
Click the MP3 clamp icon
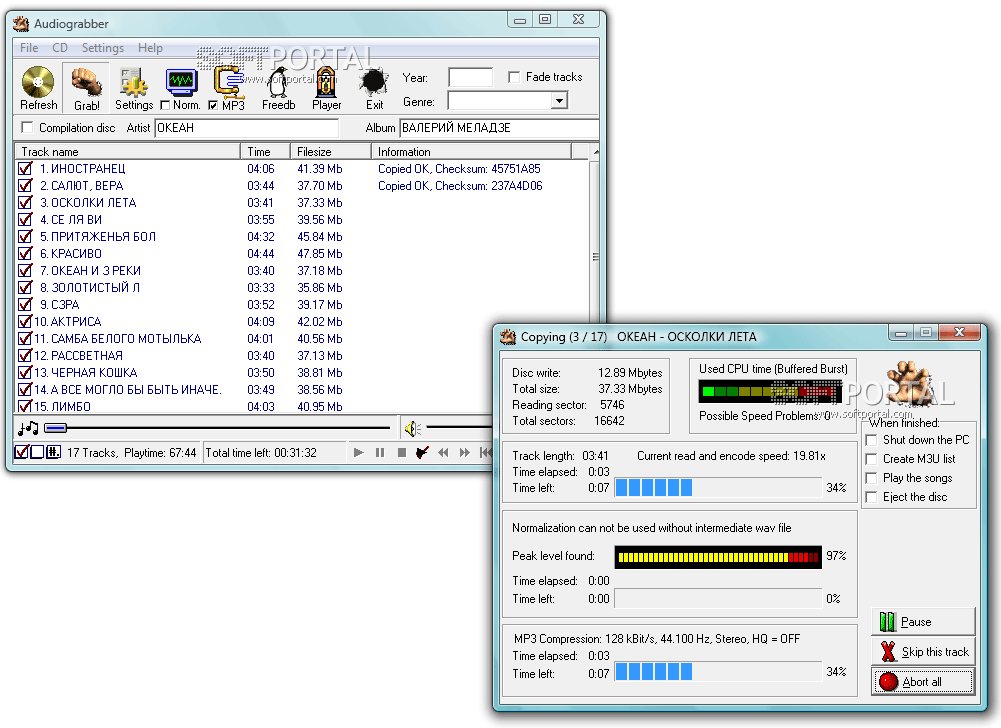coord(229,82)
